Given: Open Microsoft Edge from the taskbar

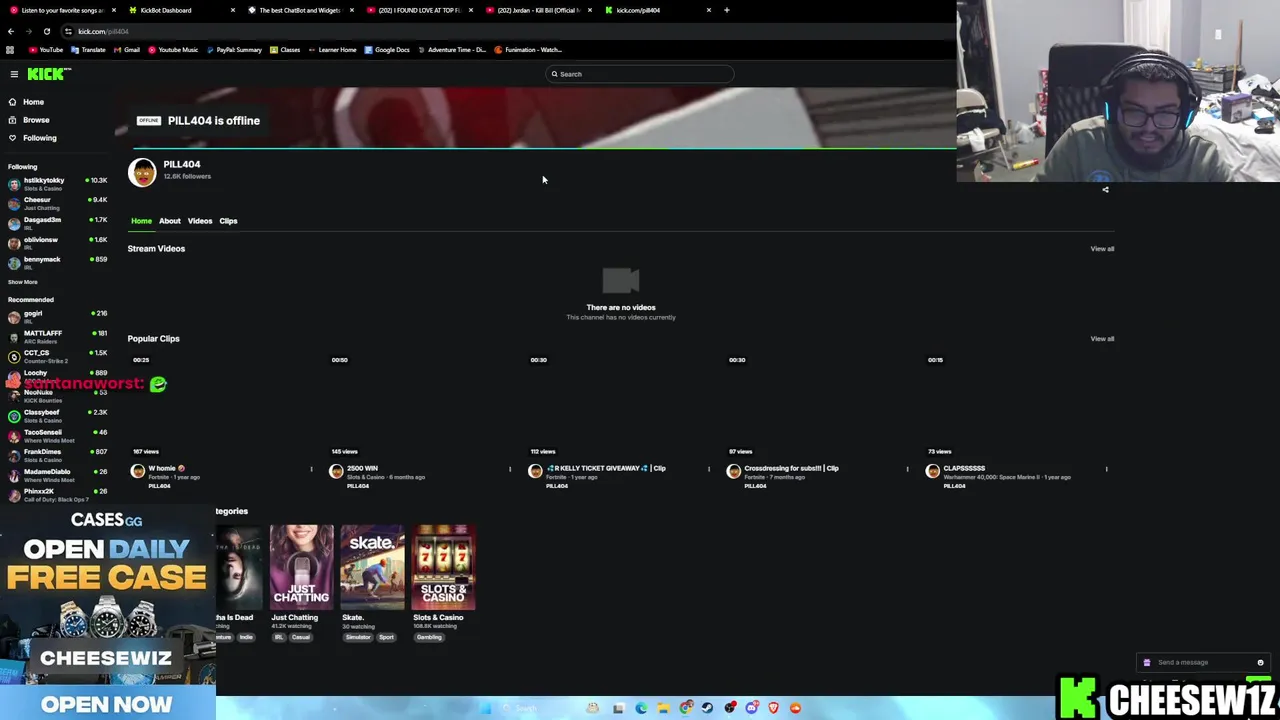Looking at the screenshot, I should [x=641, y=708].
